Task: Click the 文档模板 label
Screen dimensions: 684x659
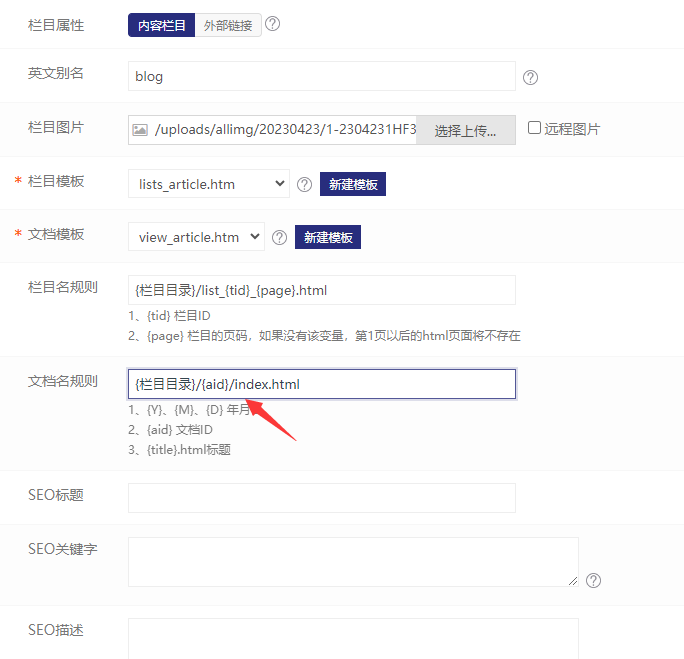Action: tap(56, 234)
